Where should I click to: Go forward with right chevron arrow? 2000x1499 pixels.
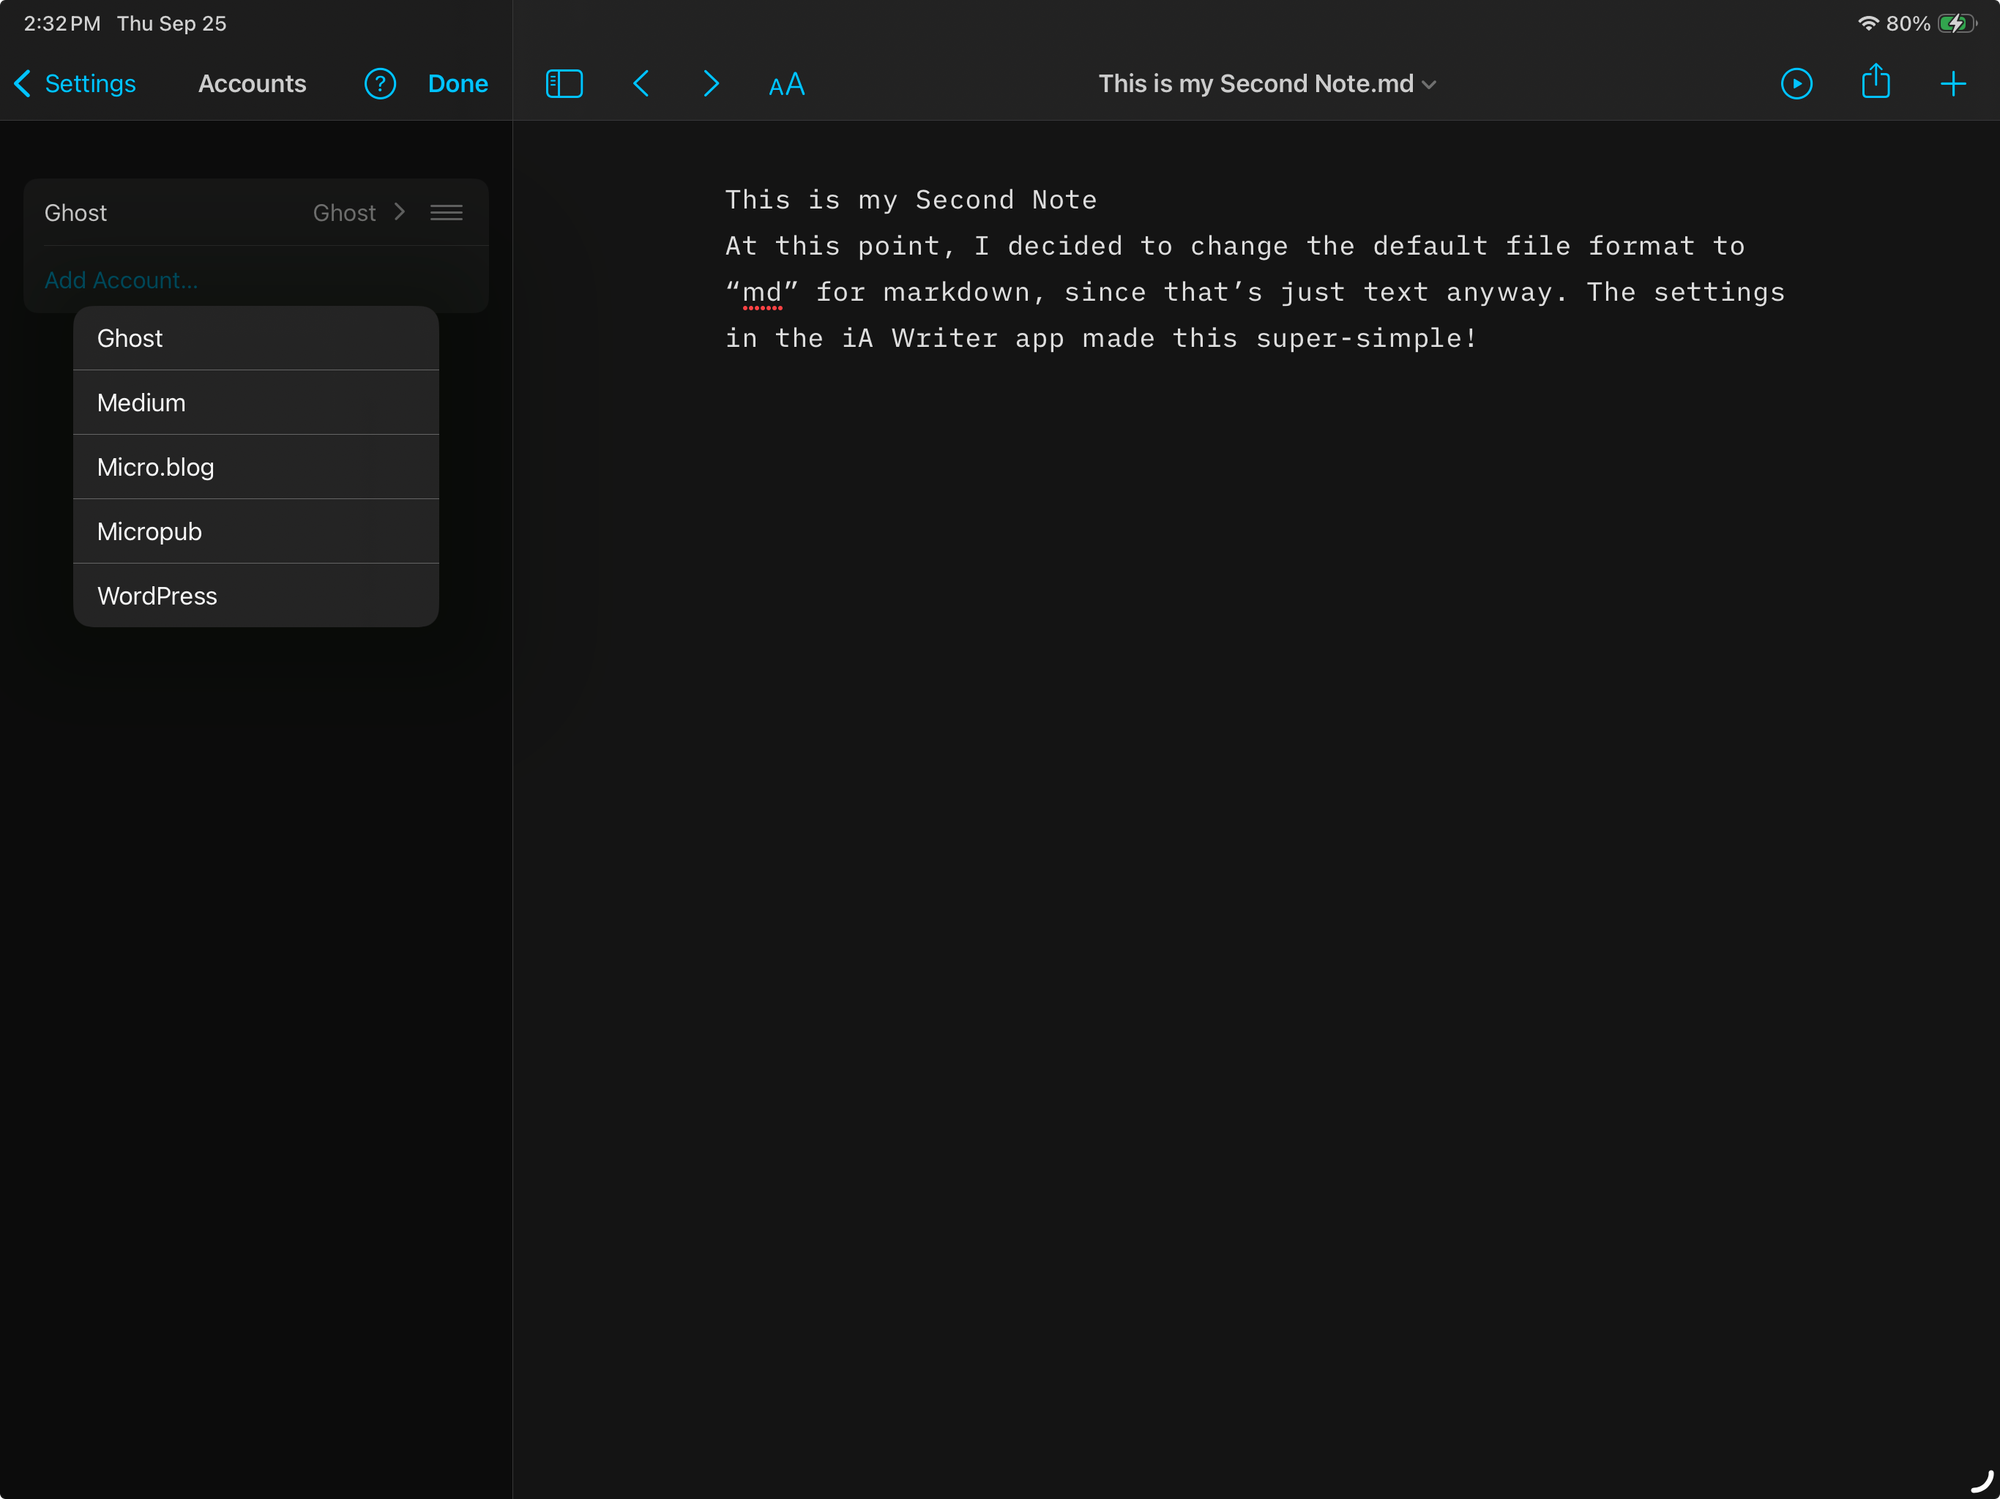(710, 84)
